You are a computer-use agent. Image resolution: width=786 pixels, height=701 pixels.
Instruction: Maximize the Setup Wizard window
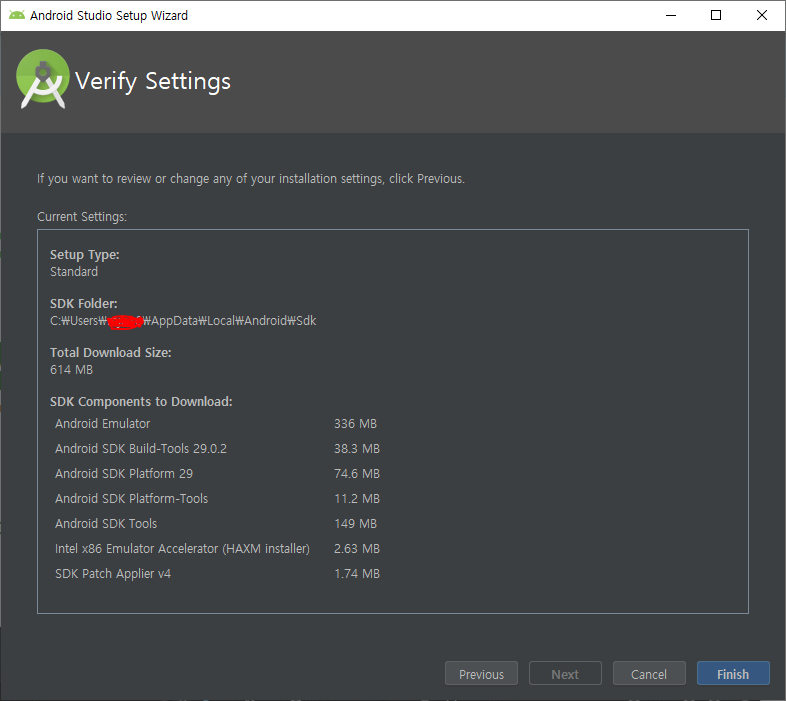[x=716, y=16]
